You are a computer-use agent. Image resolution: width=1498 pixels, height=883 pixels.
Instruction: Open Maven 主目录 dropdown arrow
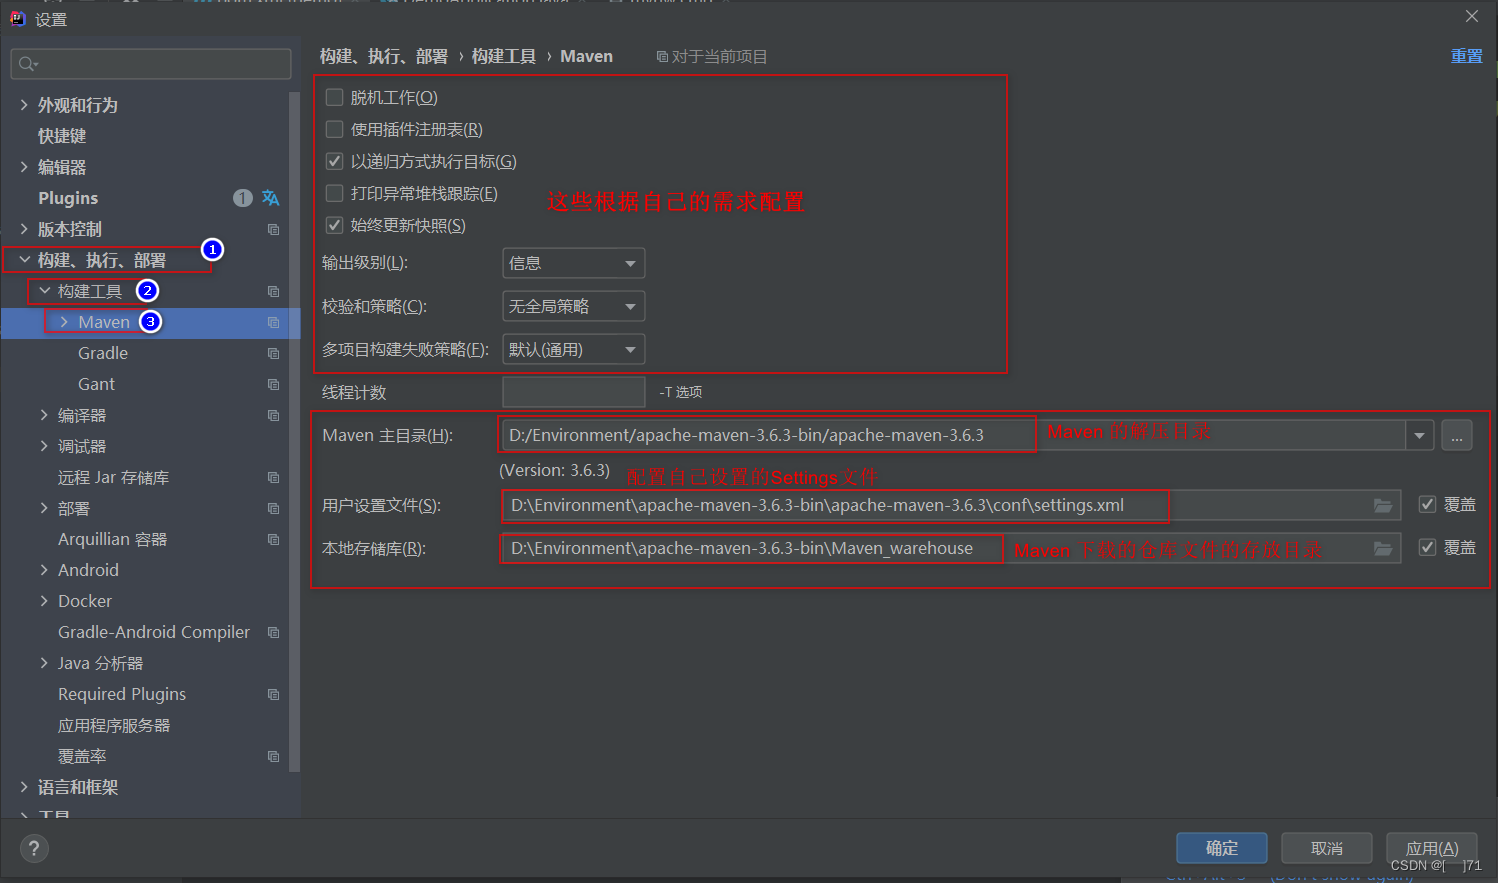coord(1419,436)
